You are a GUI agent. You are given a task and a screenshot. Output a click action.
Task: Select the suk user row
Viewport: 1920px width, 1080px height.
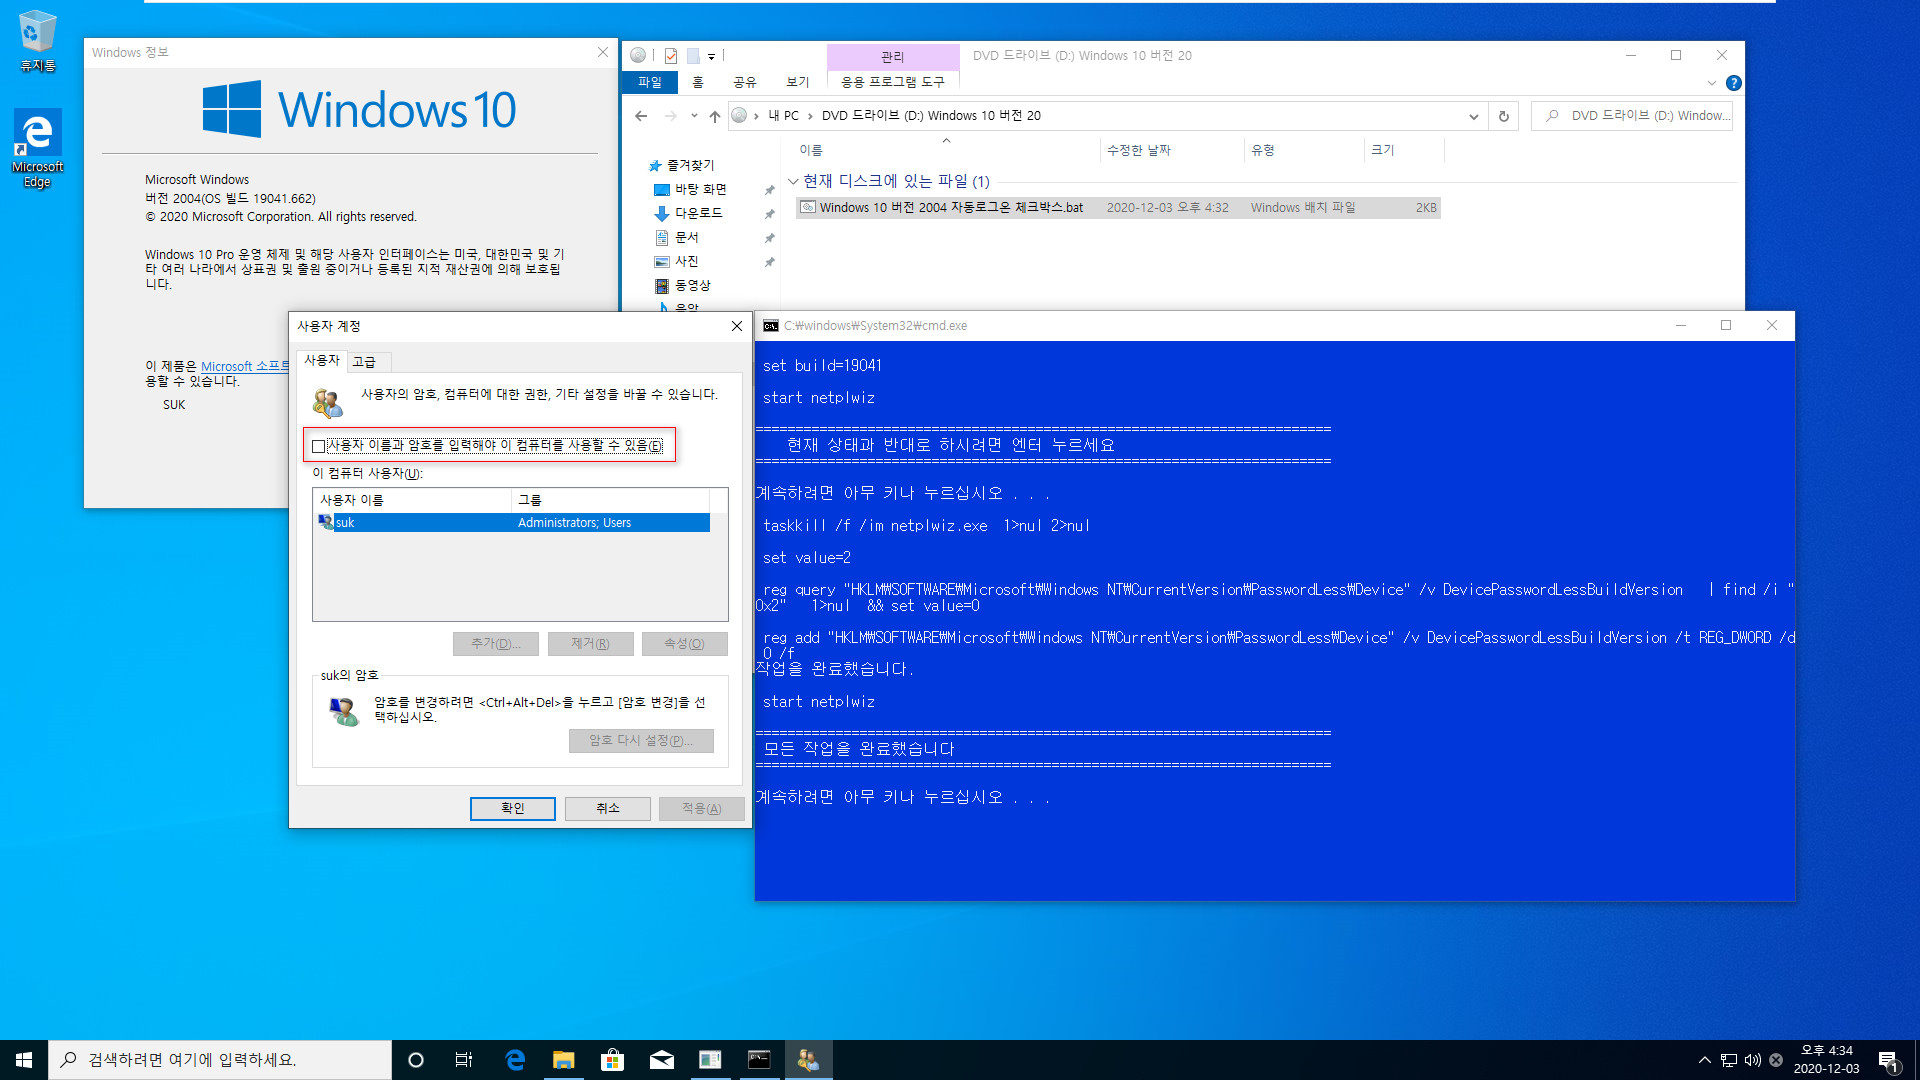tap(514, 523)
